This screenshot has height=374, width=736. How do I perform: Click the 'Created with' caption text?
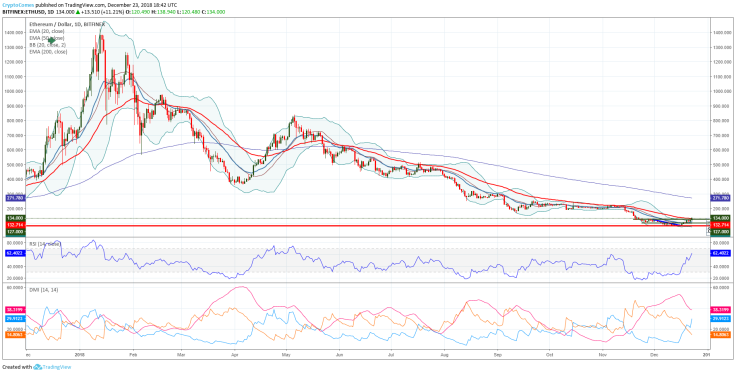tap(17, 367)
